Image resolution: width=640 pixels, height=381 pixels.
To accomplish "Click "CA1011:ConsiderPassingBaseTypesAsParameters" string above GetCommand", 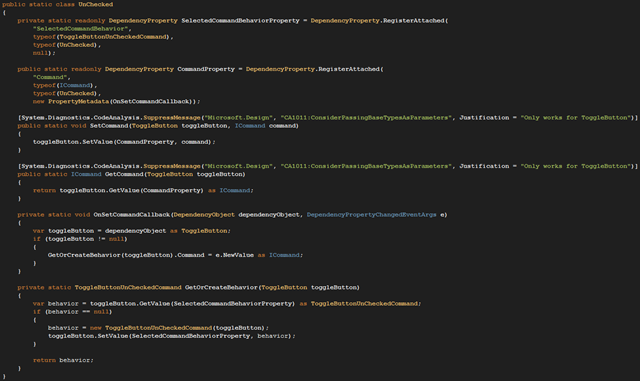I will (366, 166).
